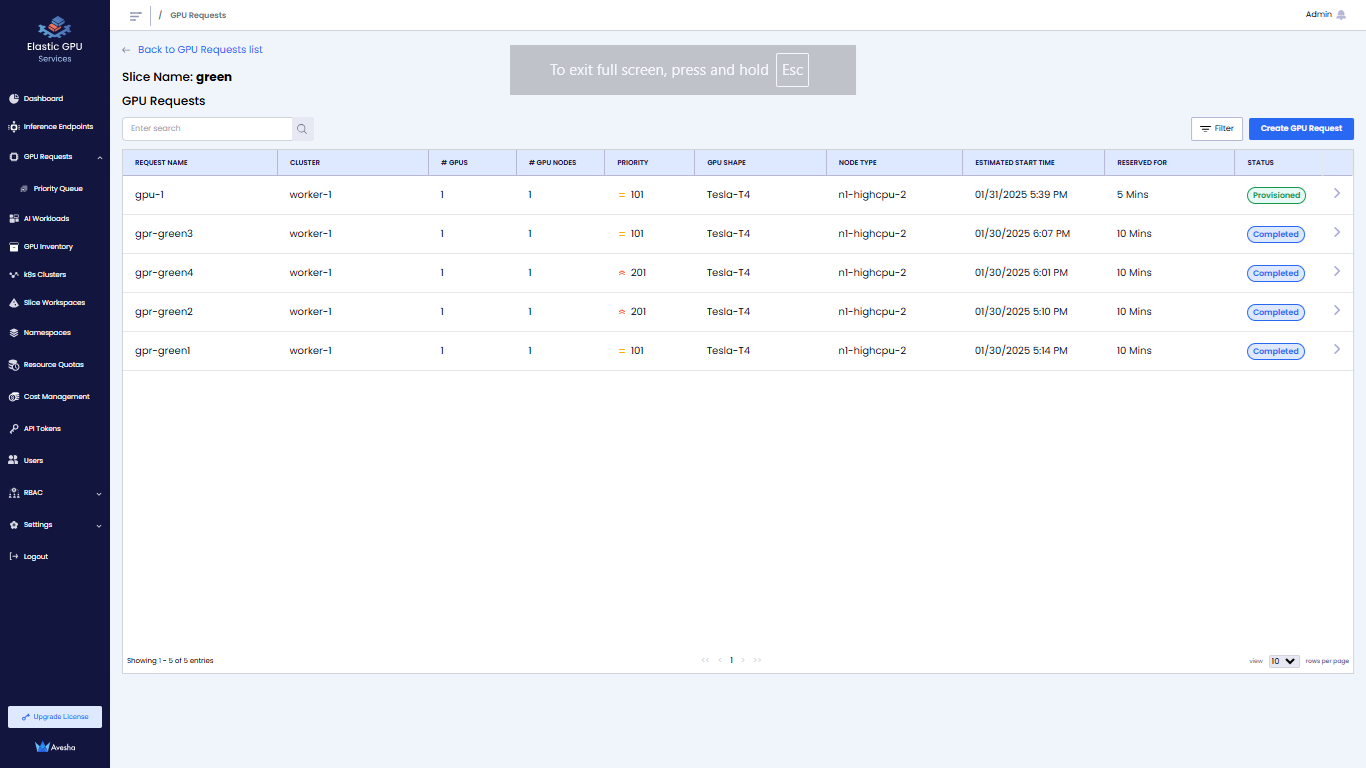1366x768 pixels.
Task: Click the gpr-green2 request name
Action: (x=164, y=312)
